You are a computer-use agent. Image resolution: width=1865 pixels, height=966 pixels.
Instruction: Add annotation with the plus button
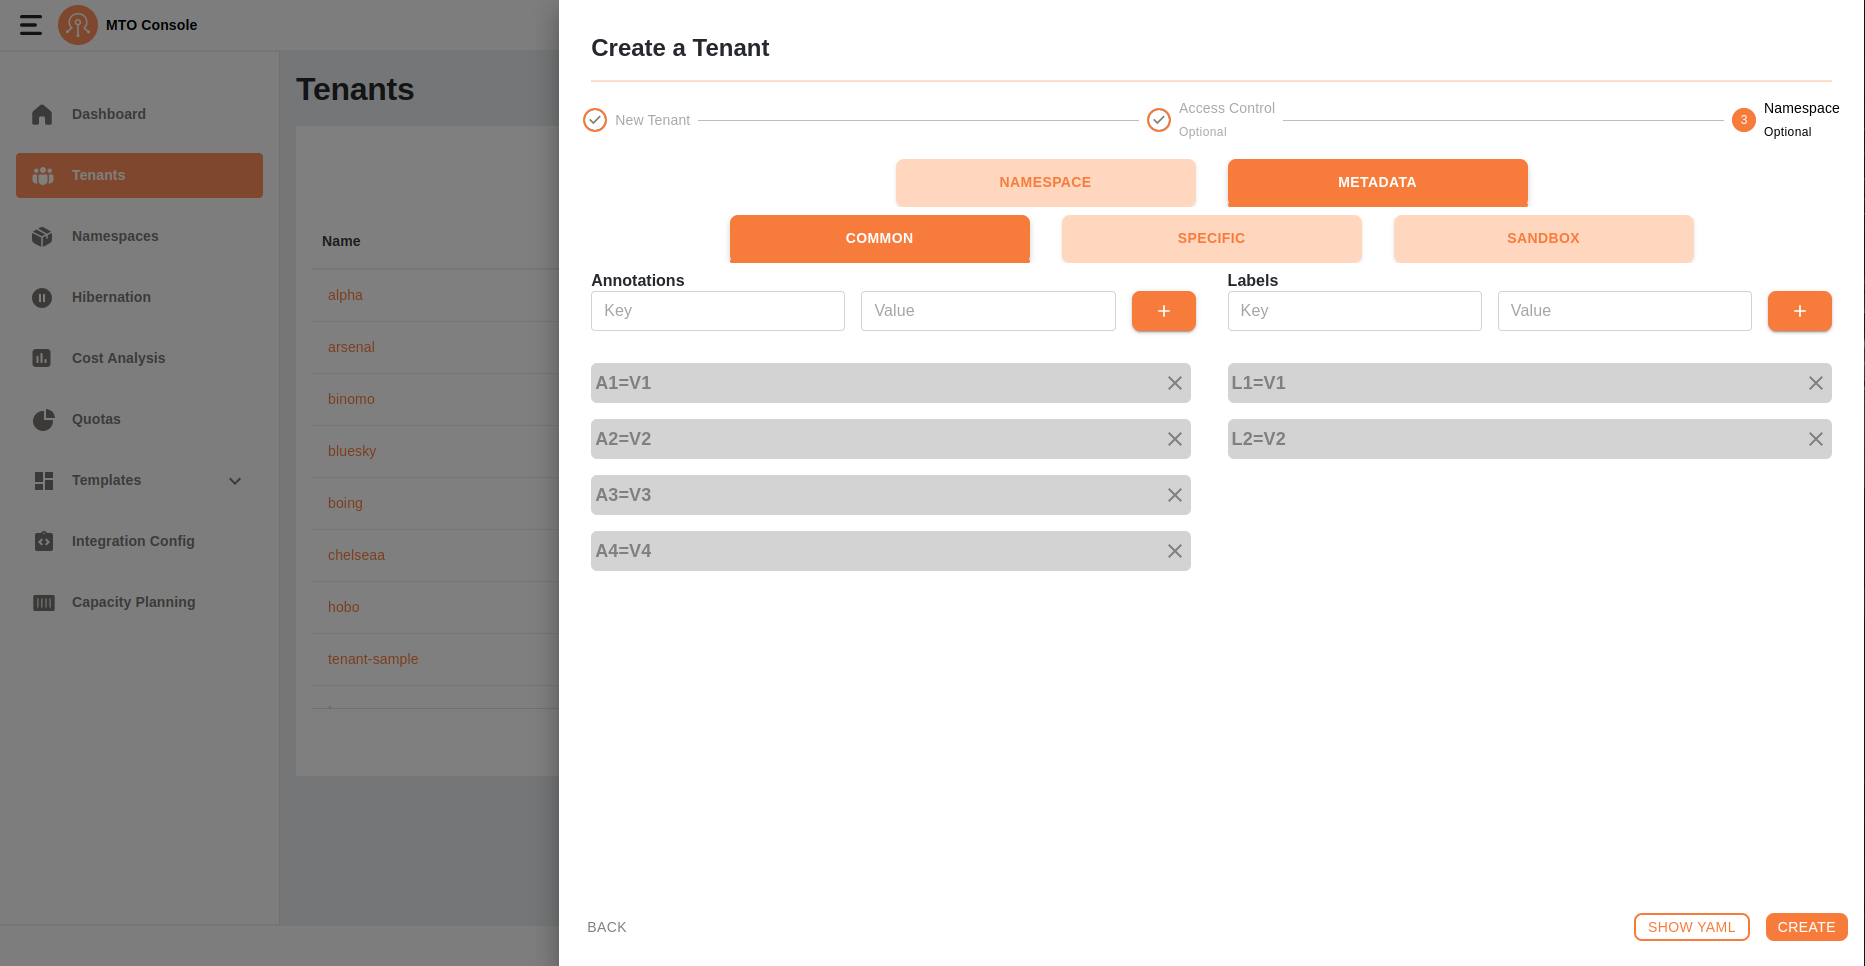coord(1164,311)
